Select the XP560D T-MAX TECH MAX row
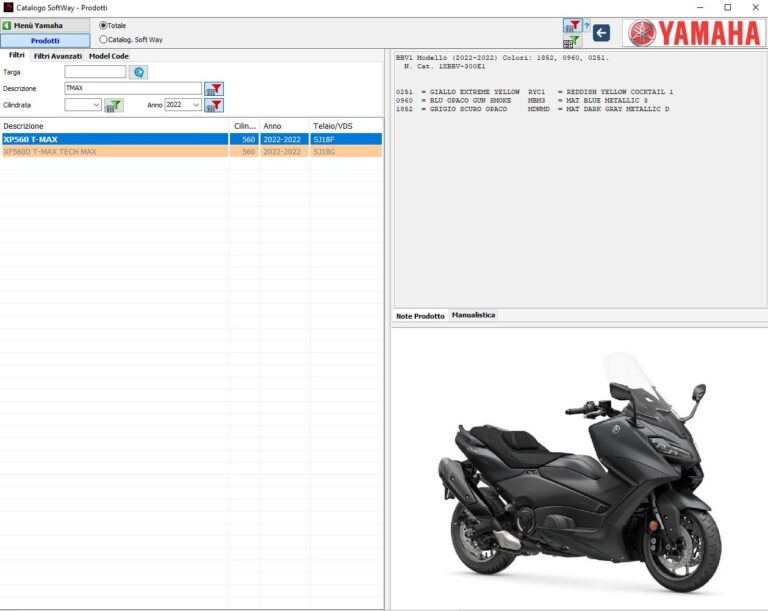Image resolution: width=768 pixels, height=611 pixels. coord(192,152)
